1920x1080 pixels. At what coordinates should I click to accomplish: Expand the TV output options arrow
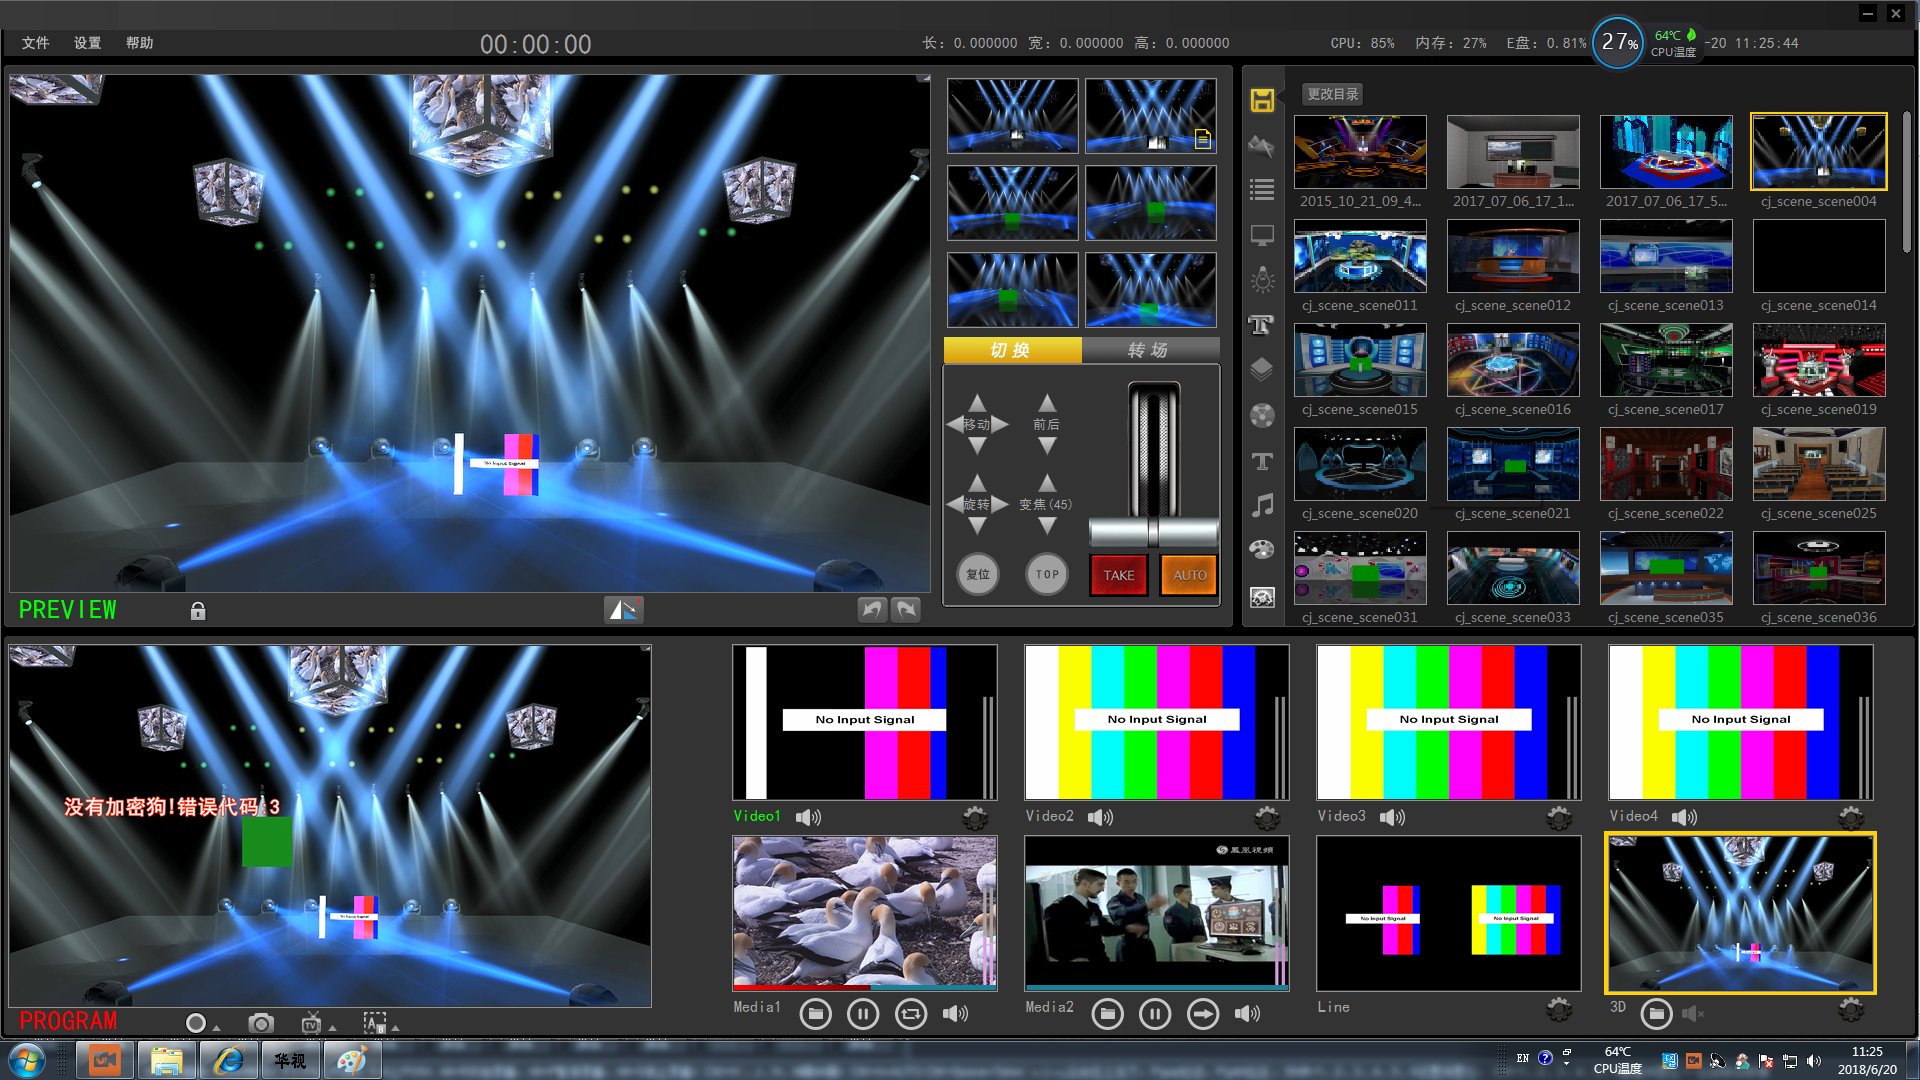(332, 1028)
